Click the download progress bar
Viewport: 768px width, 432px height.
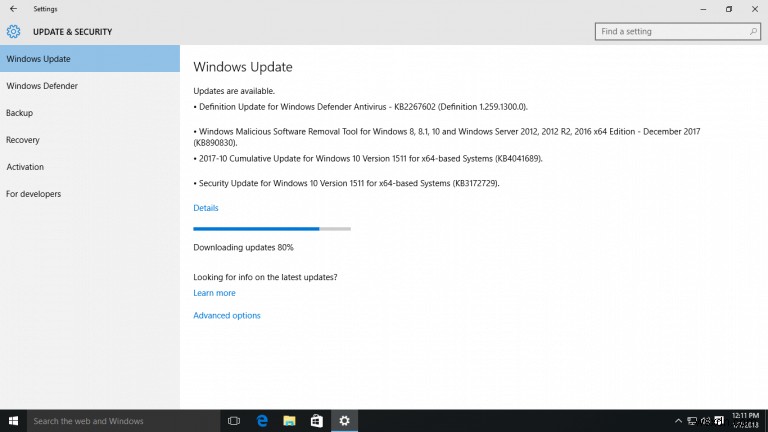click(x=272, y=229)
